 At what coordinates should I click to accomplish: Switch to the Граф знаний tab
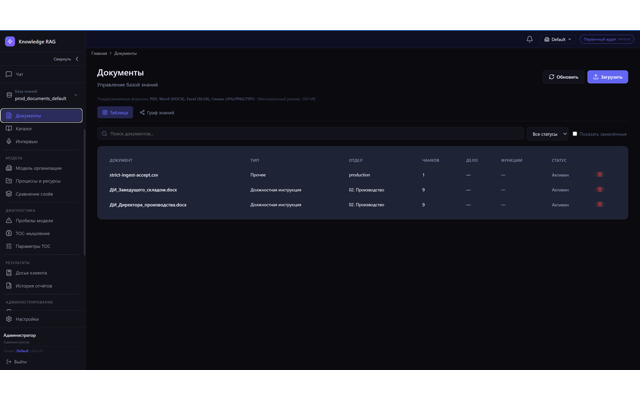(x=157, y=113)
